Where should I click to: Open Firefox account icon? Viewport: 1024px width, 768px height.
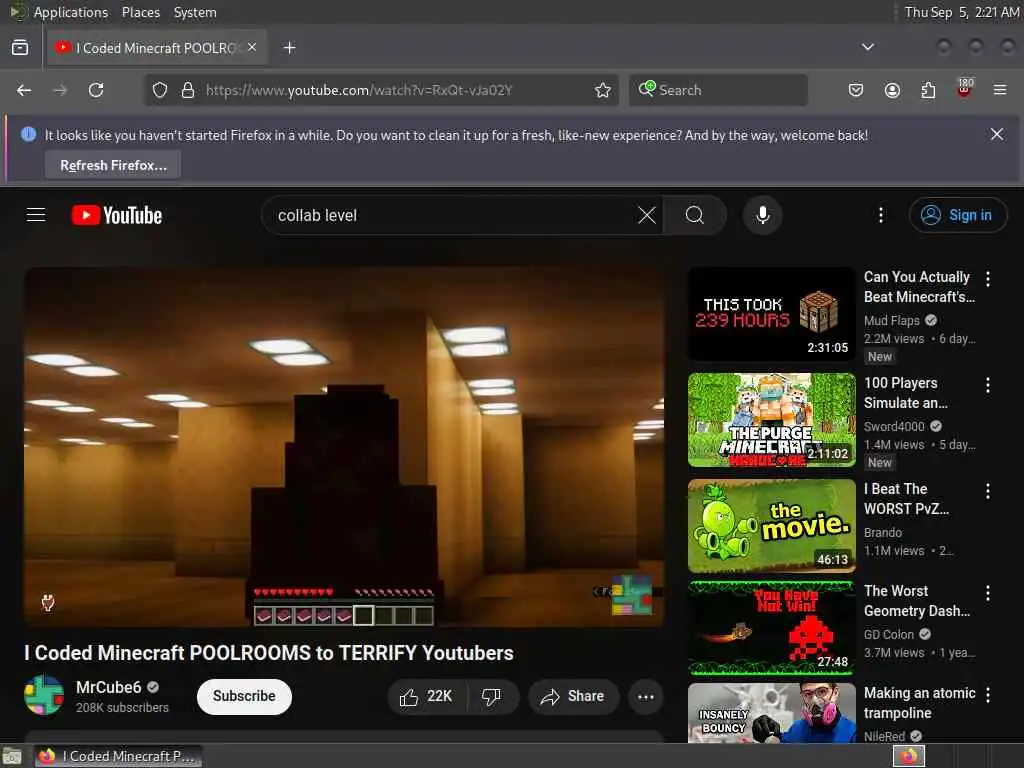(x=892, y=90)
